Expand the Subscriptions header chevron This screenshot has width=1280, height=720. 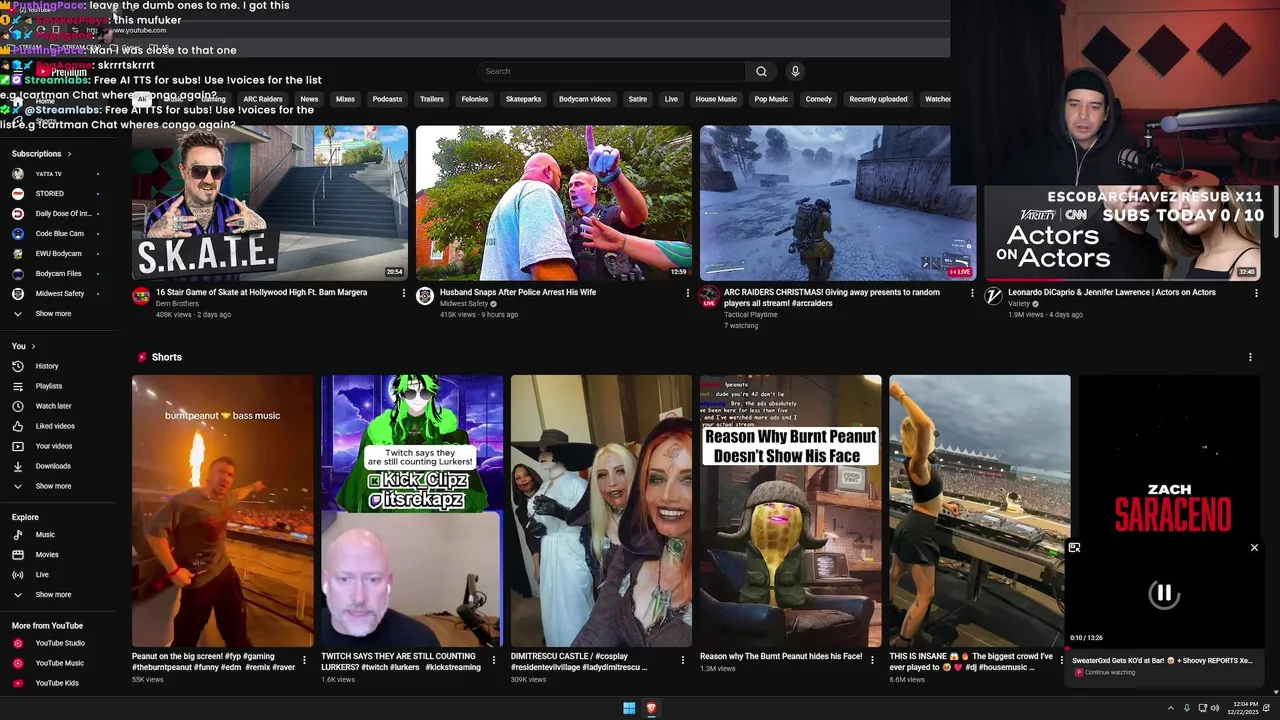click(69, 154)
